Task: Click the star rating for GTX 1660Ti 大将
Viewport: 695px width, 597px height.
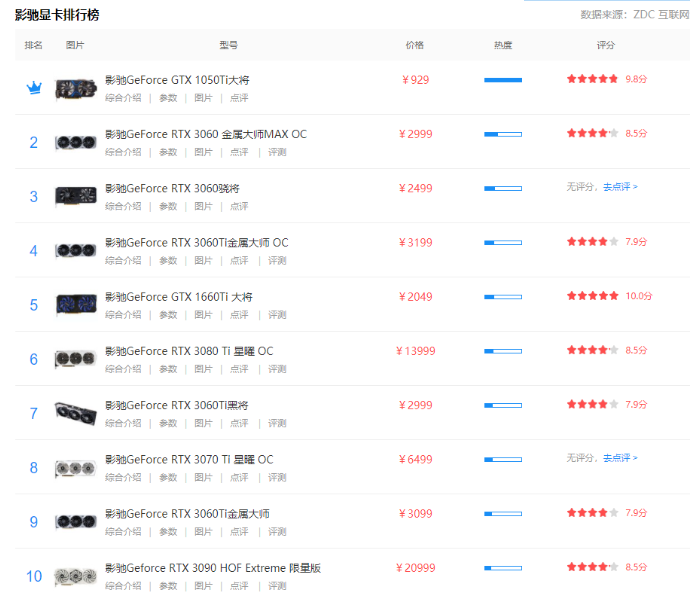Action: tap(592, 296)
